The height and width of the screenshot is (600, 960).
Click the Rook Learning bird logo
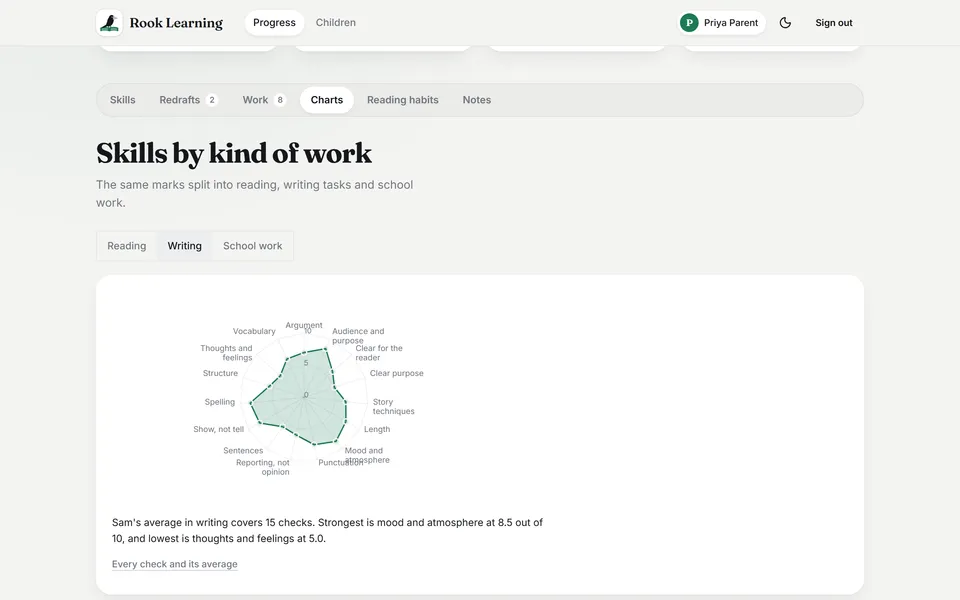(x=110, y=23)
